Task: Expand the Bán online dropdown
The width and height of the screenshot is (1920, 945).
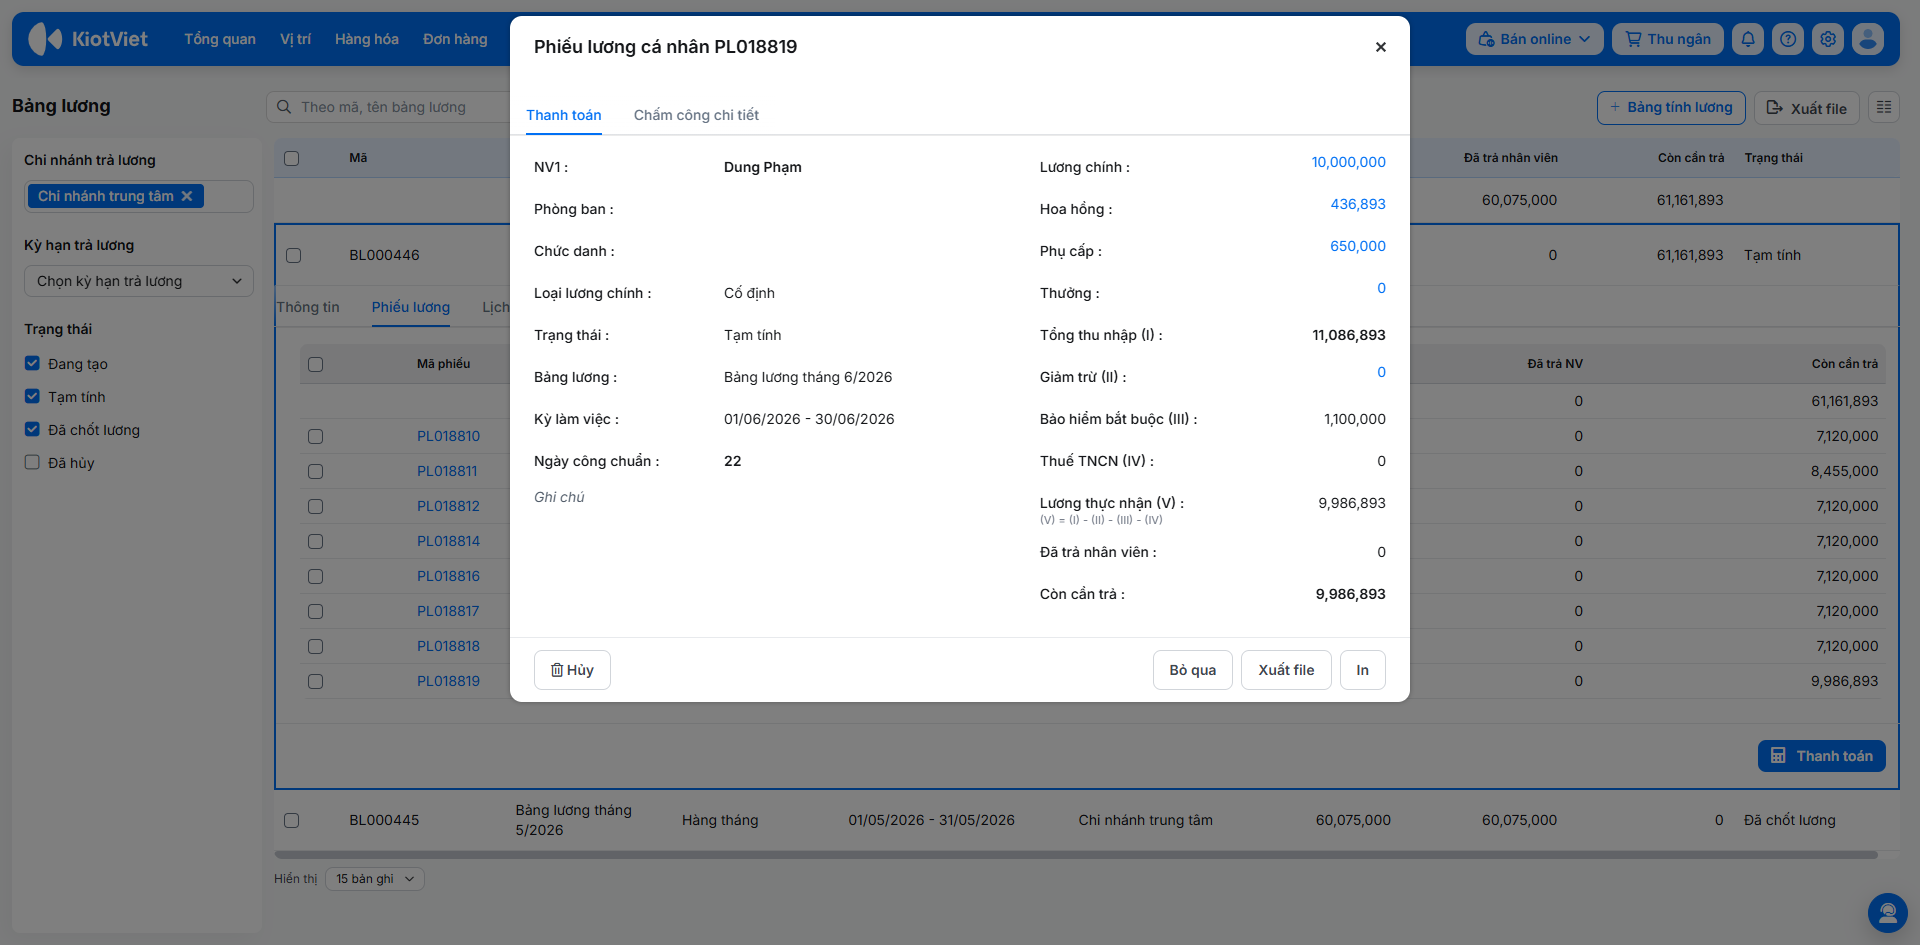Action: [1535, 39]
